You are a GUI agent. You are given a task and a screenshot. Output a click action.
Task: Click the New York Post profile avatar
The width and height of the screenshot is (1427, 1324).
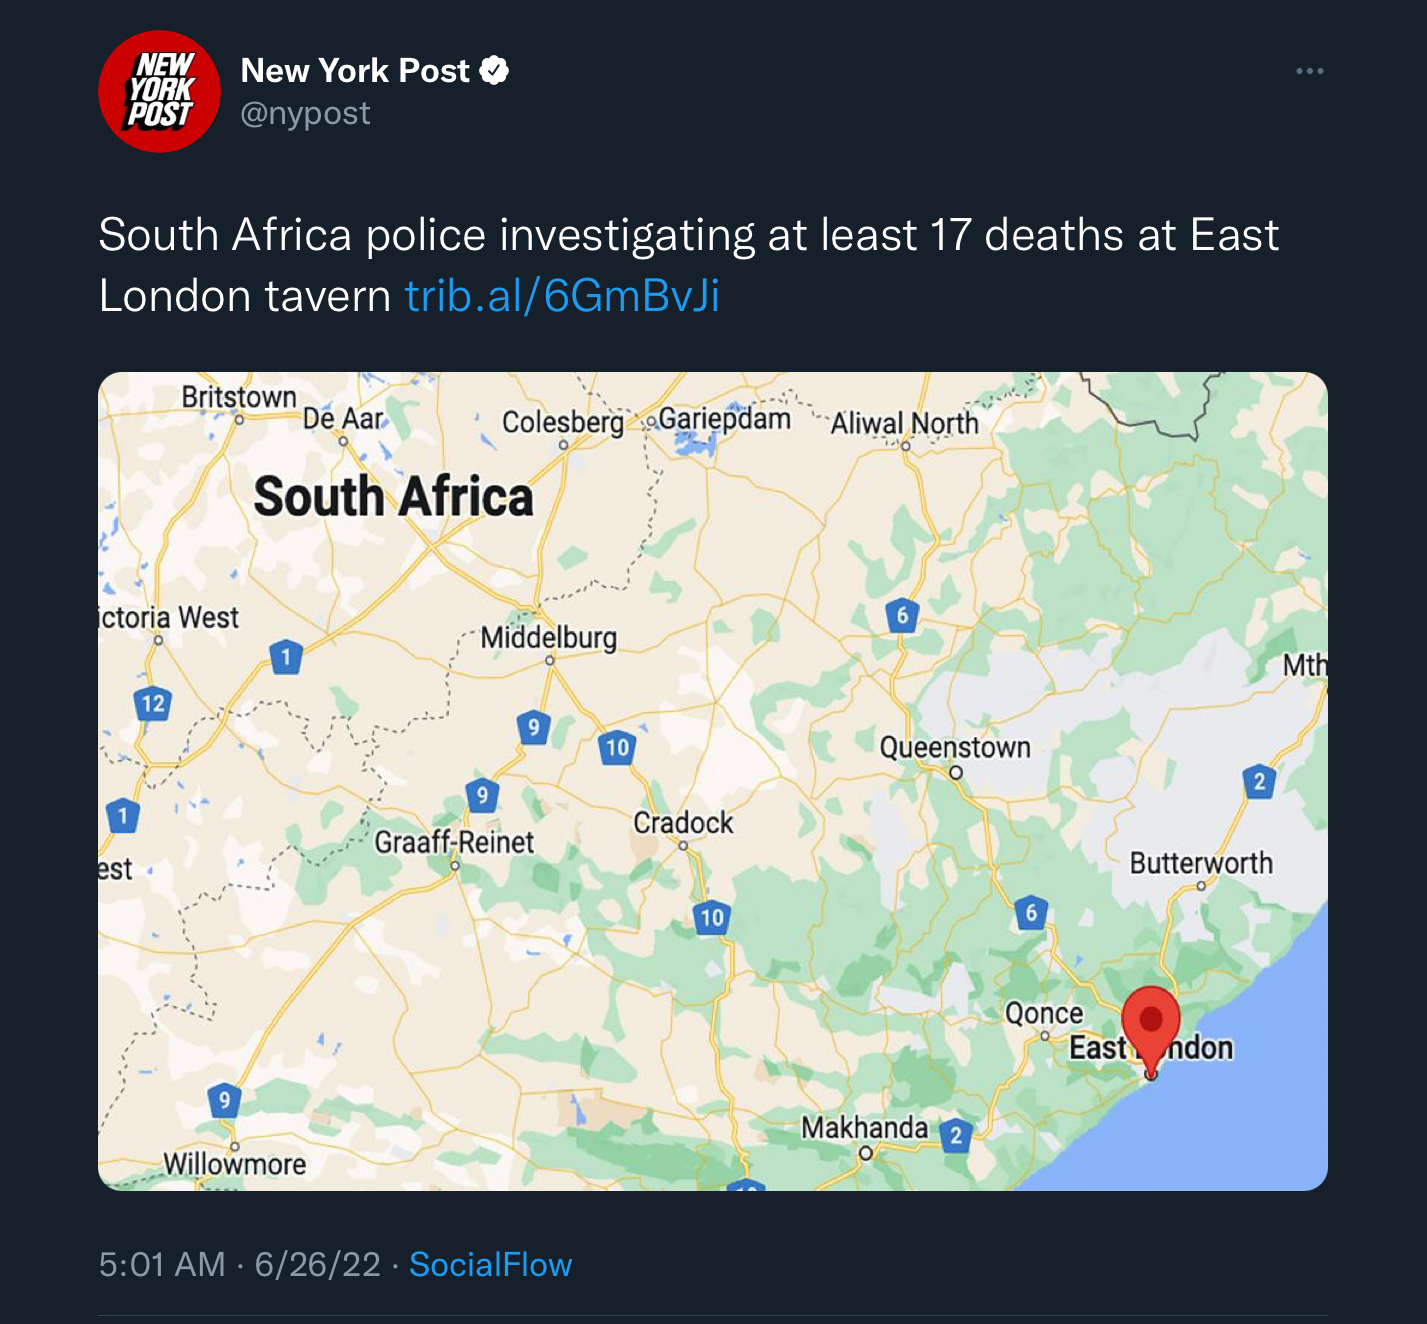coord(159,91)
